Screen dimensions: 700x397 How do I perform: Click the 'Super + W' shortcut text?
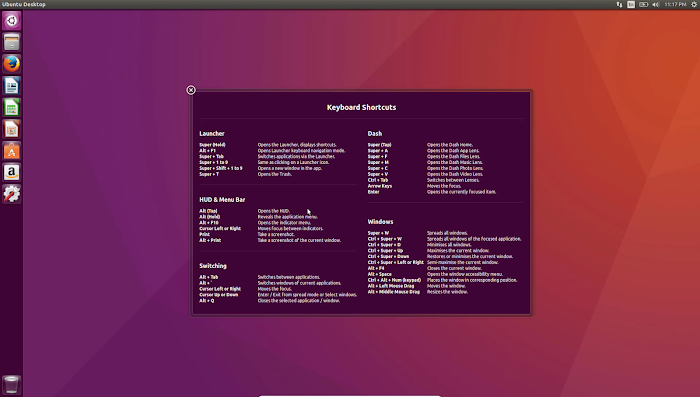[x=378, y=233]
